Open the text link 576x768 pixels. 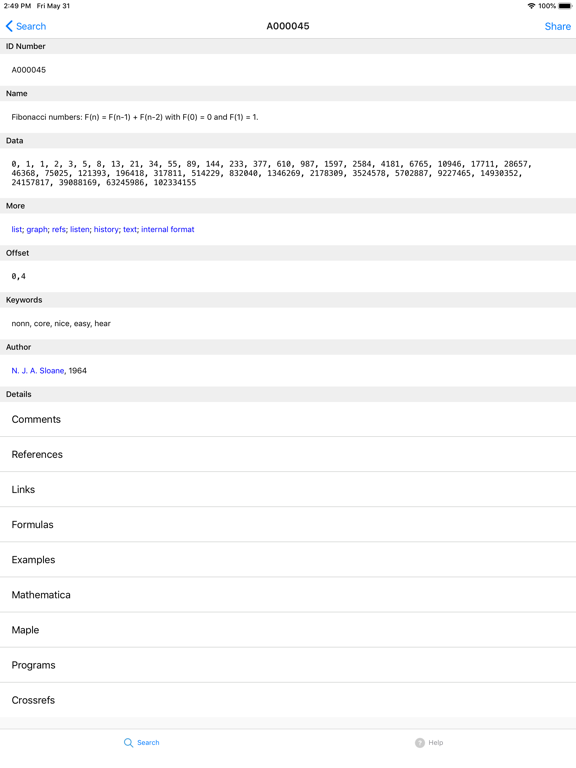click(130, 229)
